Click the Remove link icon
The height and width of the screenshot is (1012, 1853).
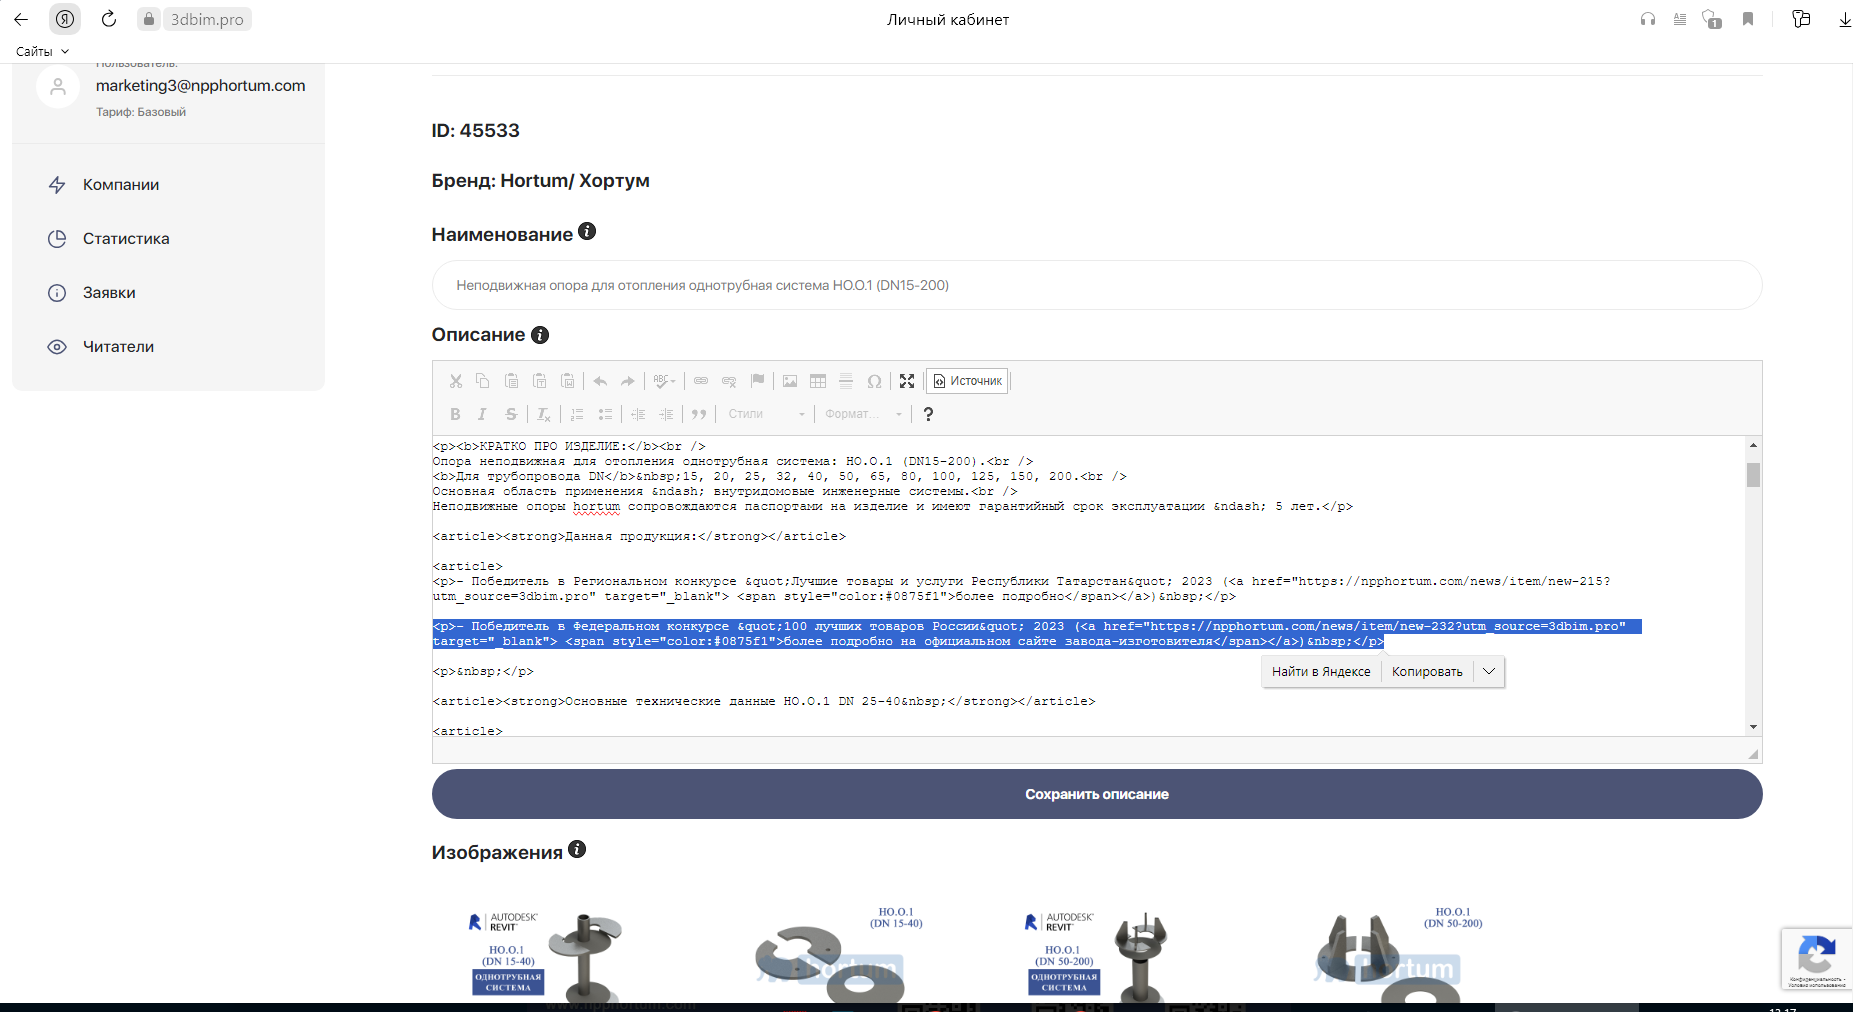point(729,381)
